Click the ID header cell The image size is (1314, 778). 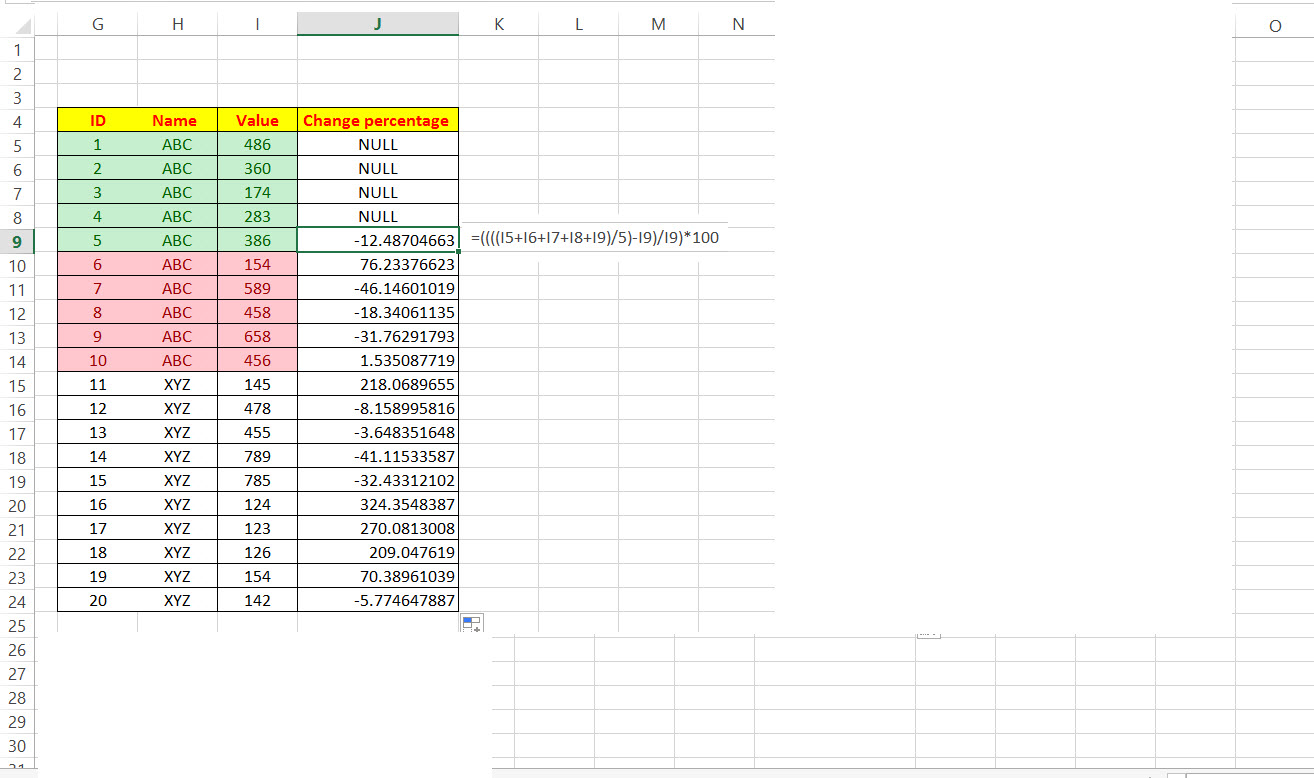click(98, 120)
